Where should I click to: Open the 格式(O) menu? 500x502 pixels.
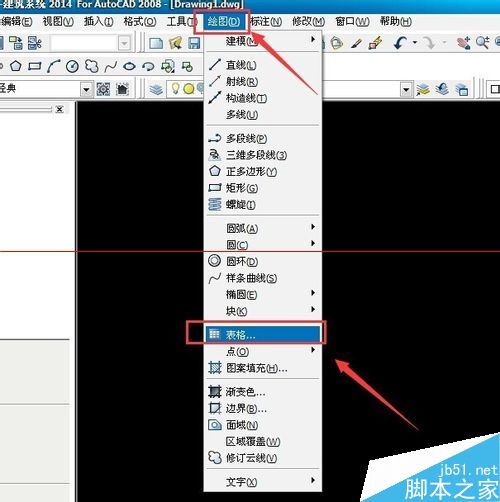140,22
